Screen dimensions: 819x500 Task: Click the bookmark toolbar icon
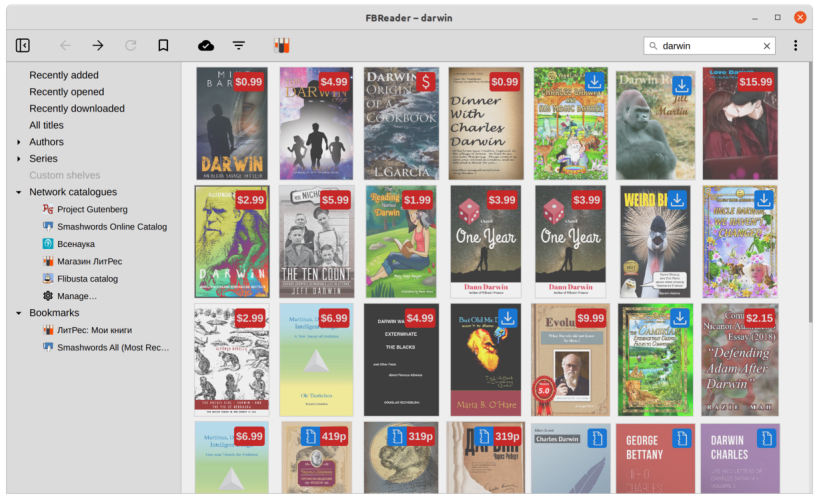[x=163, y=45]
